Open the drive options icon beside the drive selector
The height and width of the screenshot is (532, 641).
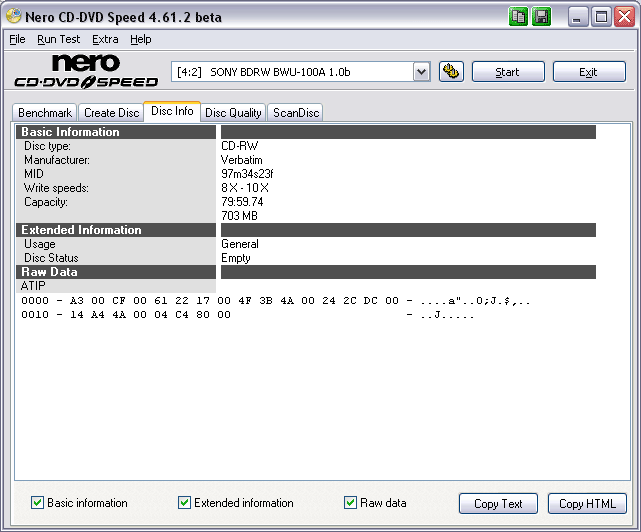click(451, 72)
